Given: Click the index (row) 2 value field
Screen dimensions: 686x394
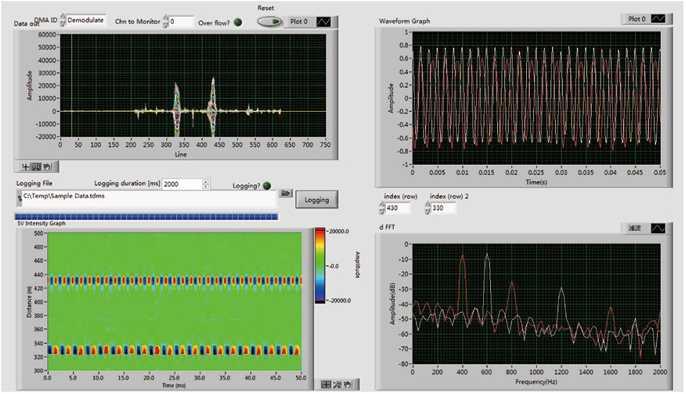Looking at the screenshot, I should (444, 208).
